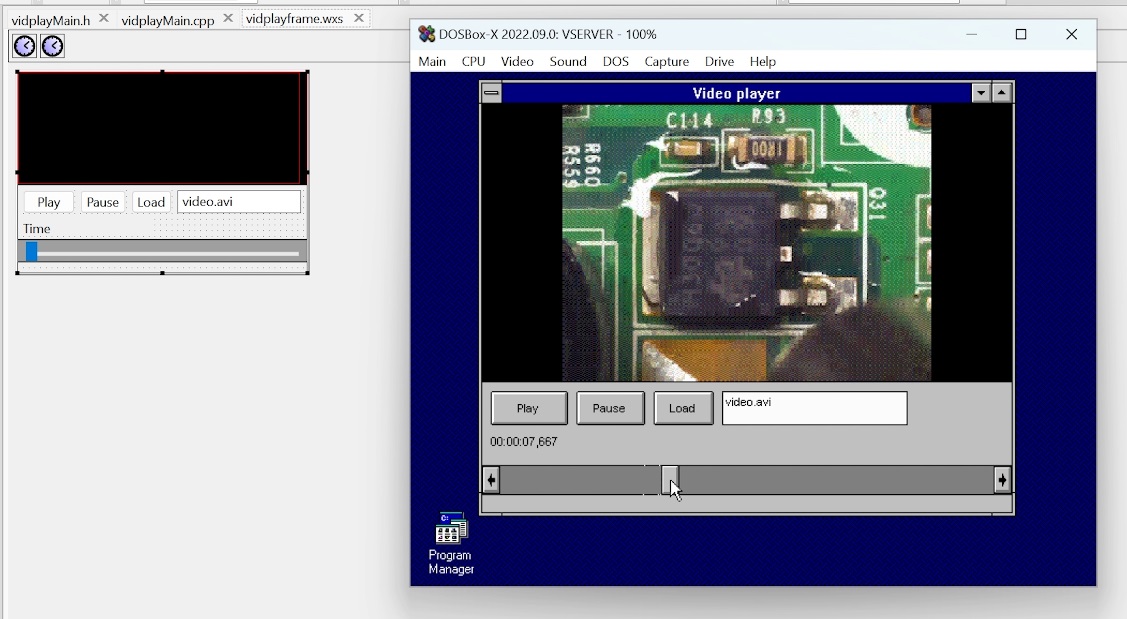Switch to the vidplayMain.cpp tab
This screenshot has height=619, width=1127.
coord(167,20)
